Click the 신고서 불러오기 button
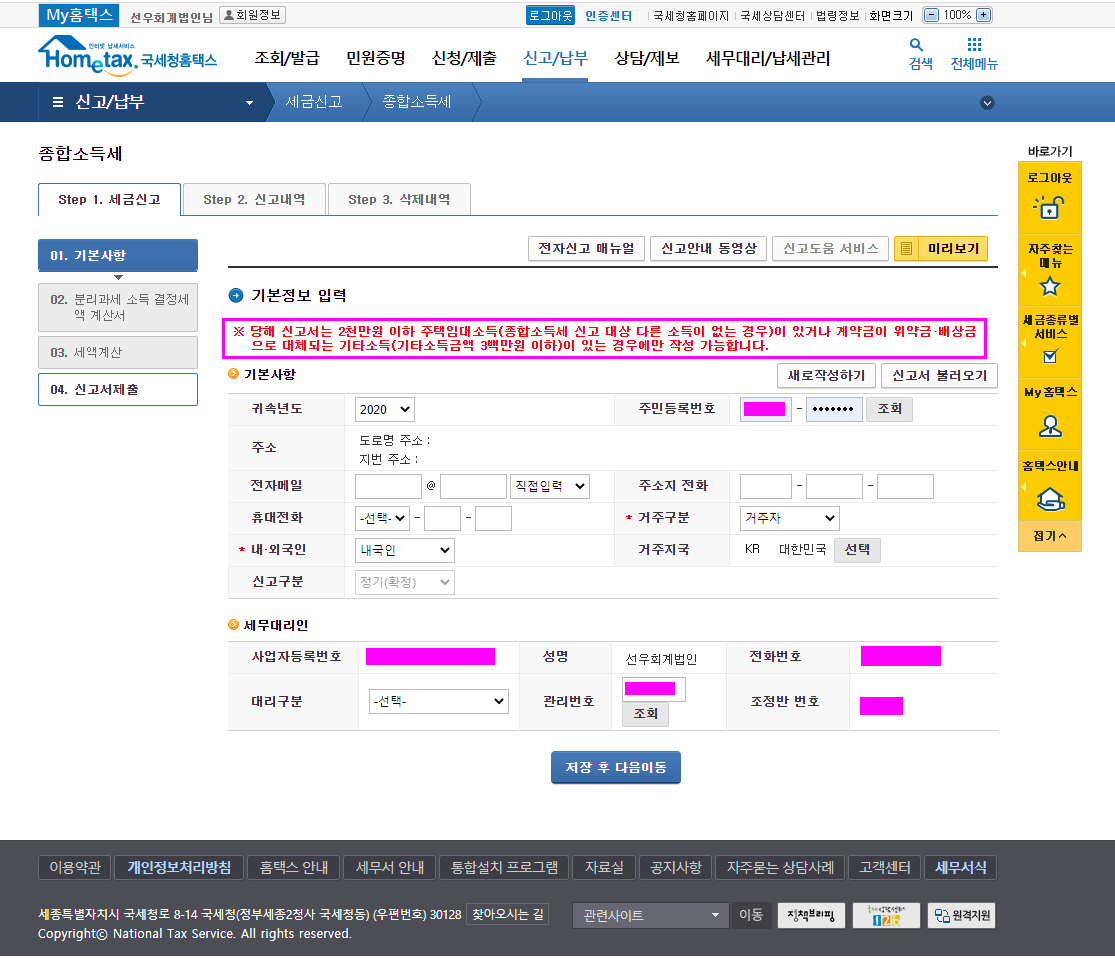 (939, 375)
